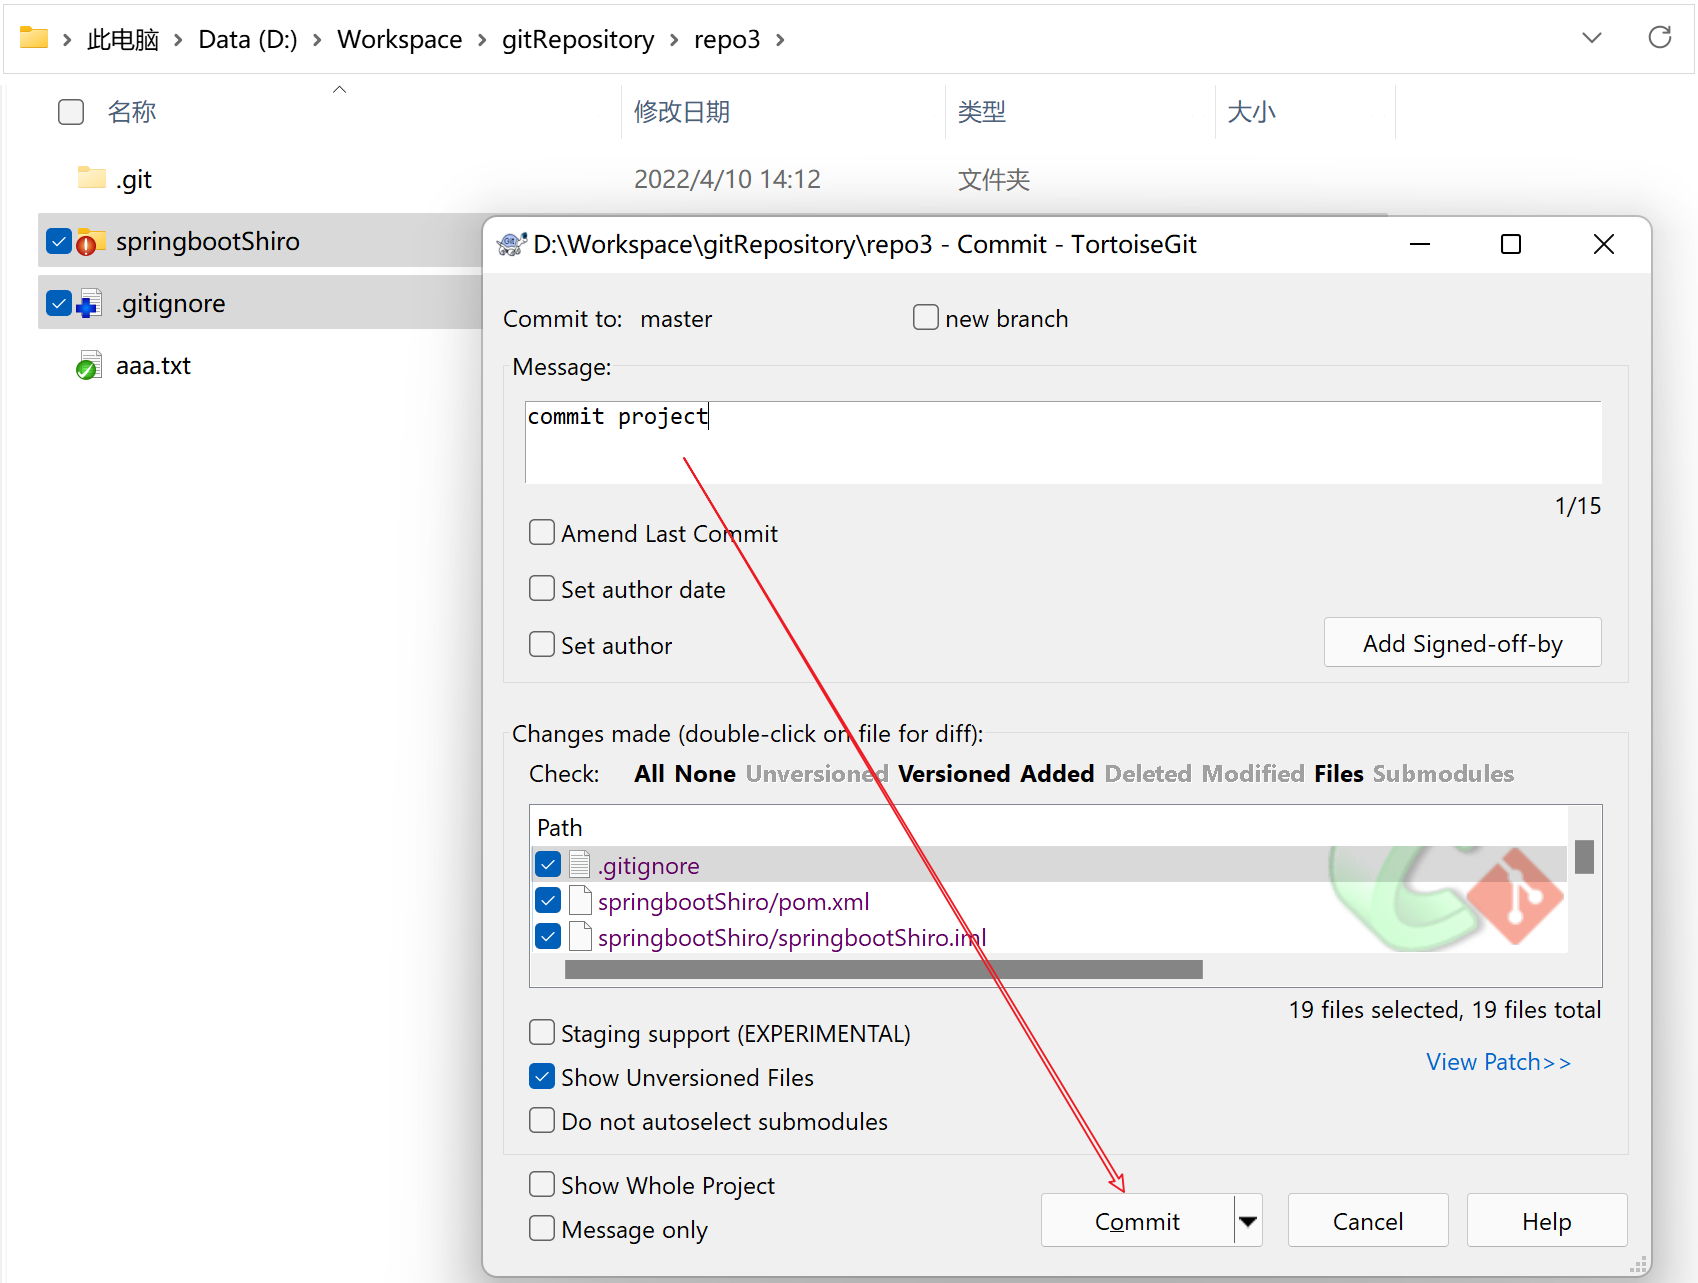Viewport: 1698px width, 1283px height.
Task: Click the refresh icon in address bar
Action: (1659, 38)
